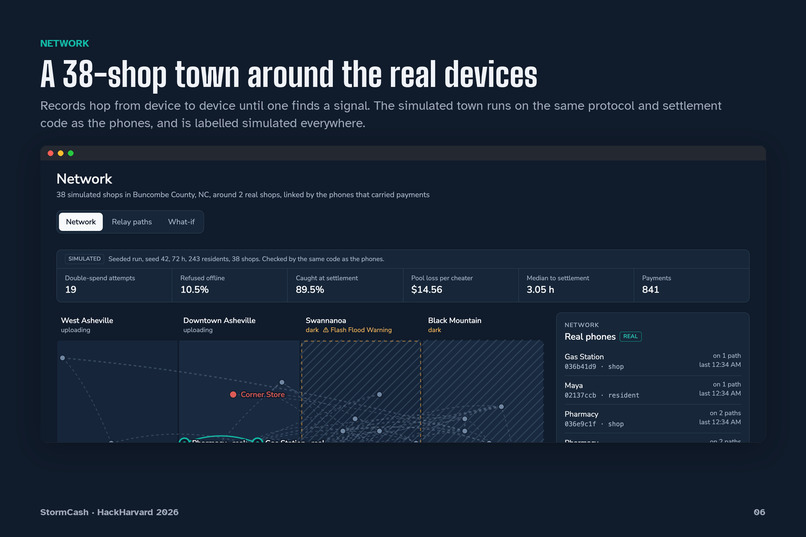Image resolution: width=806 pixels, height=537 pixels.
Task: Click the Pool loss per cheater $14.56
Action: (460, 284)
